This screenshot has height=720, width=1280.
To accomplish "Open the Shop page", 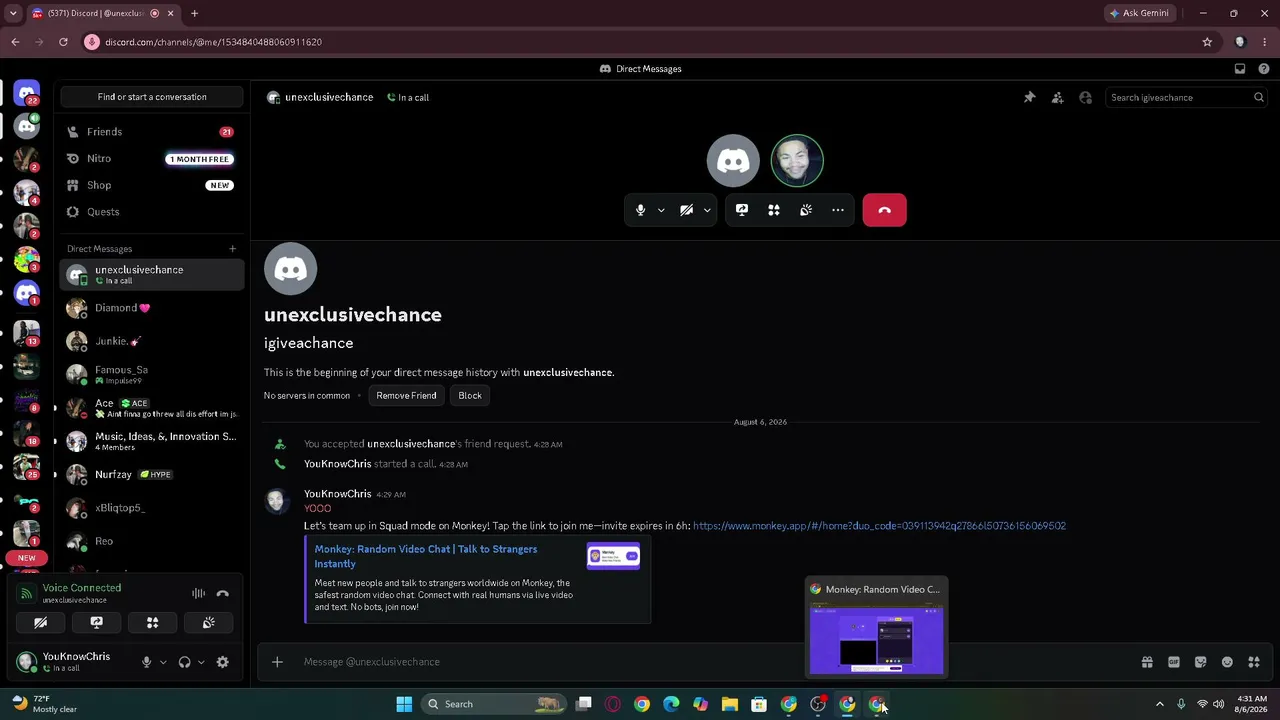I will pos(152,185).
